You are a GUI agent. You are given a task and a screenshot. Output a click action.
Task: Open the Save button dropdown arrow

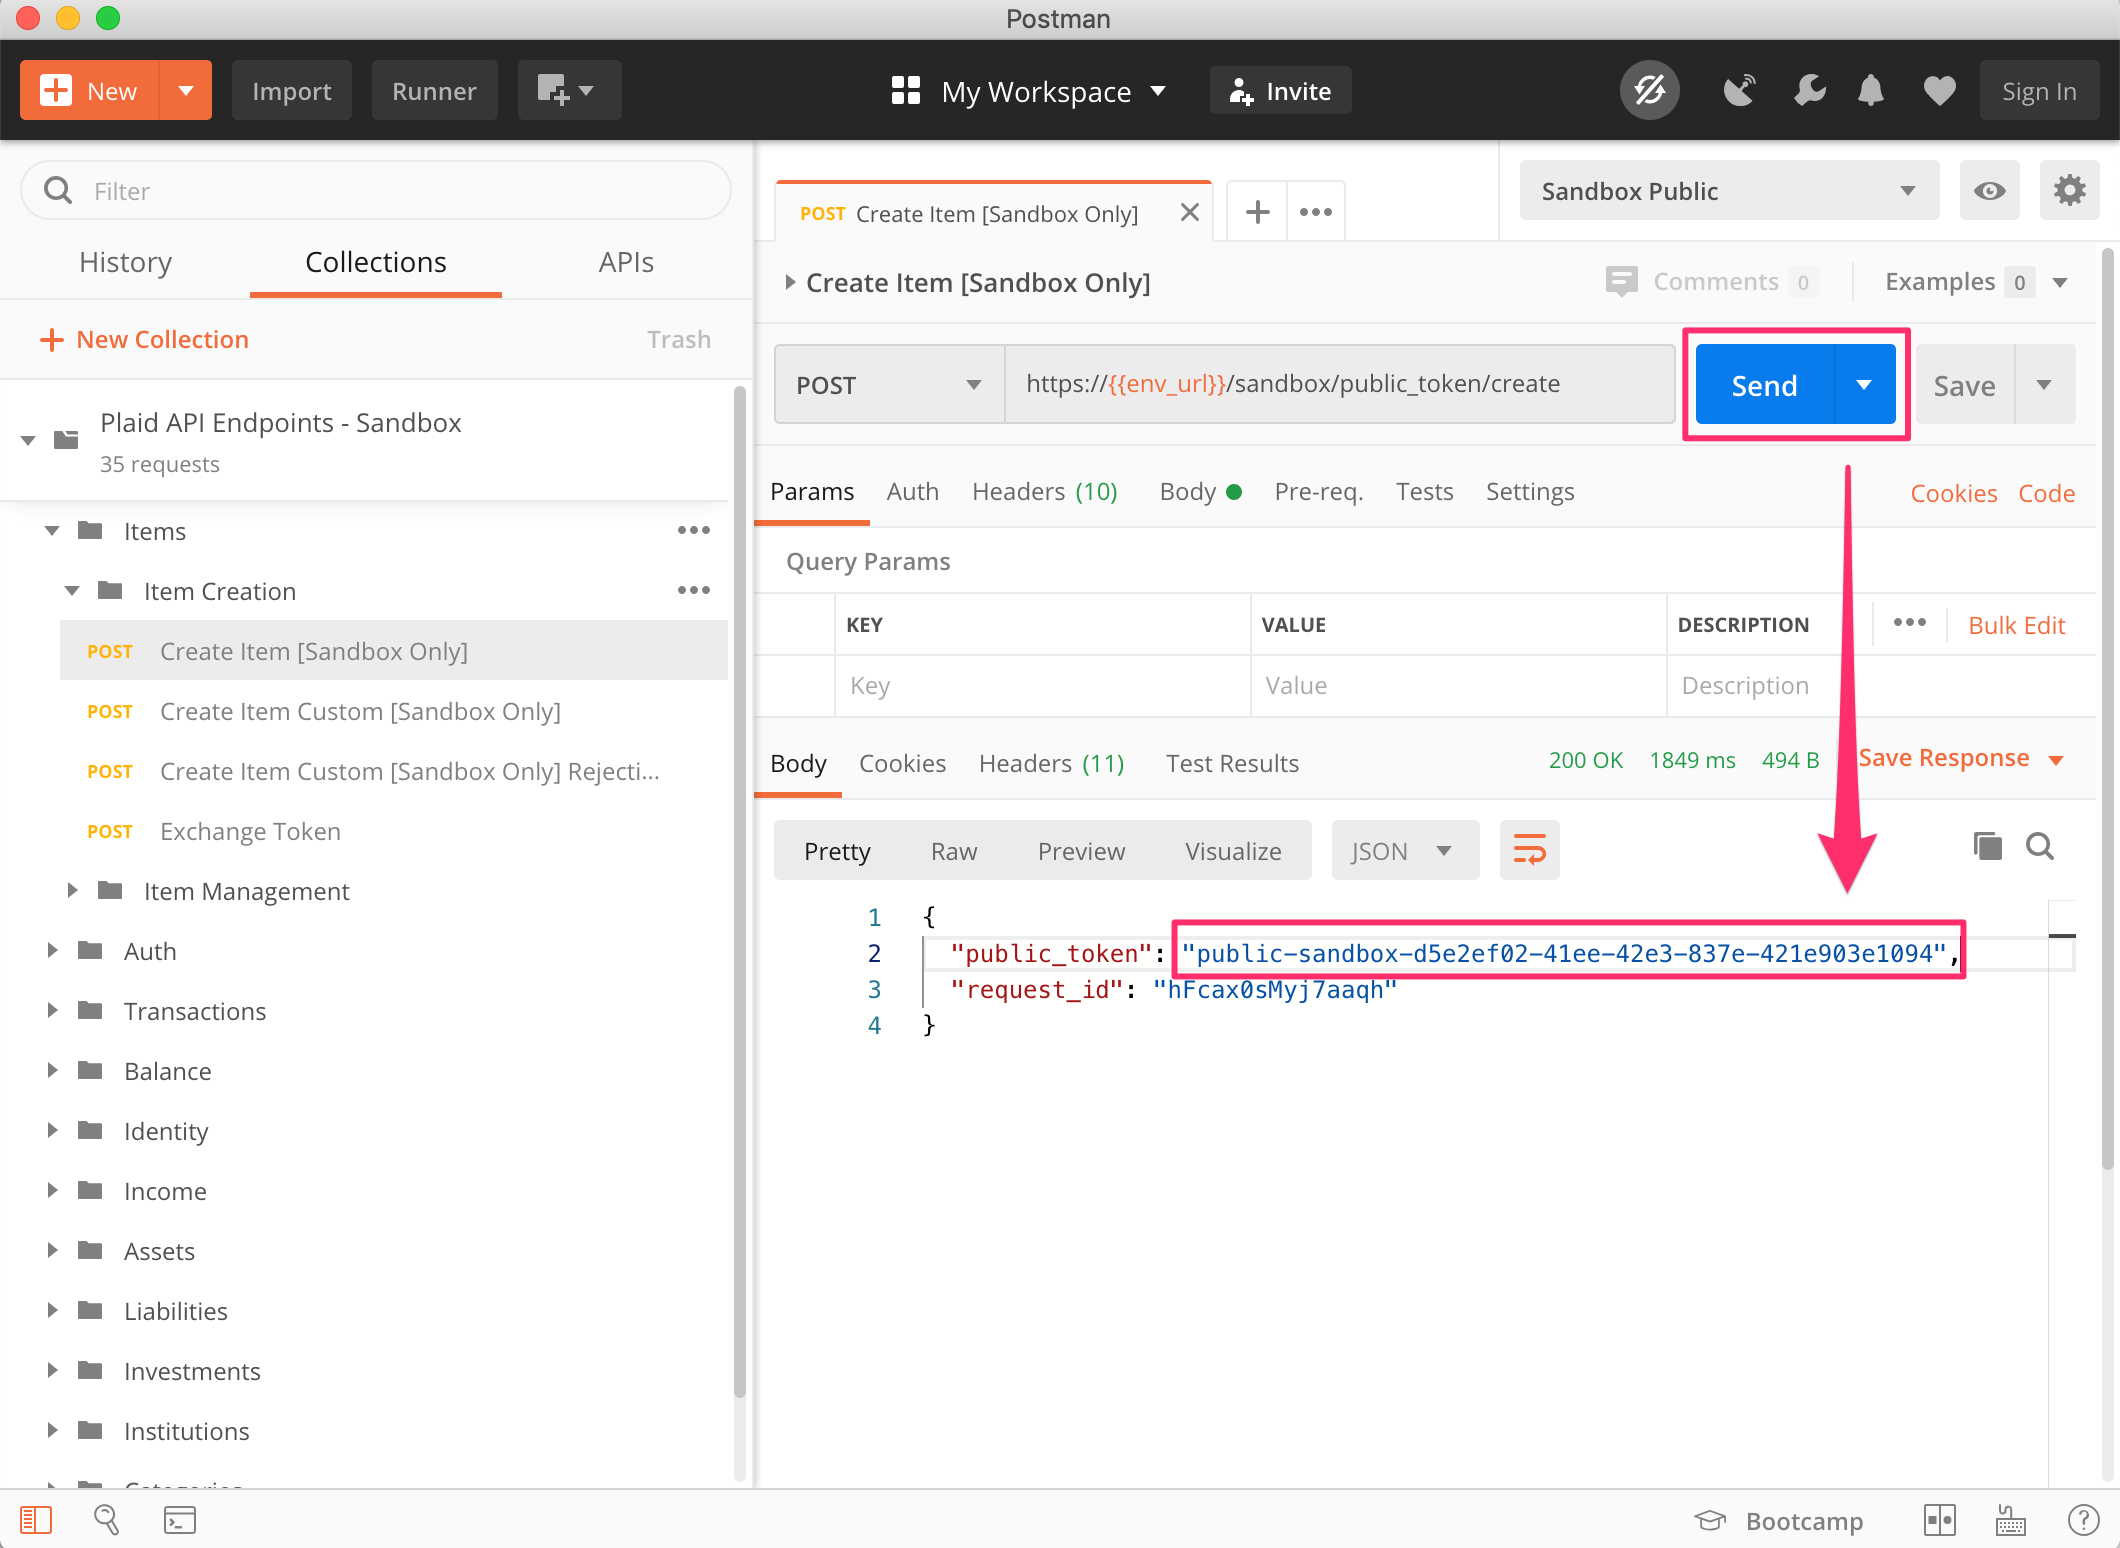point(2044,384)
